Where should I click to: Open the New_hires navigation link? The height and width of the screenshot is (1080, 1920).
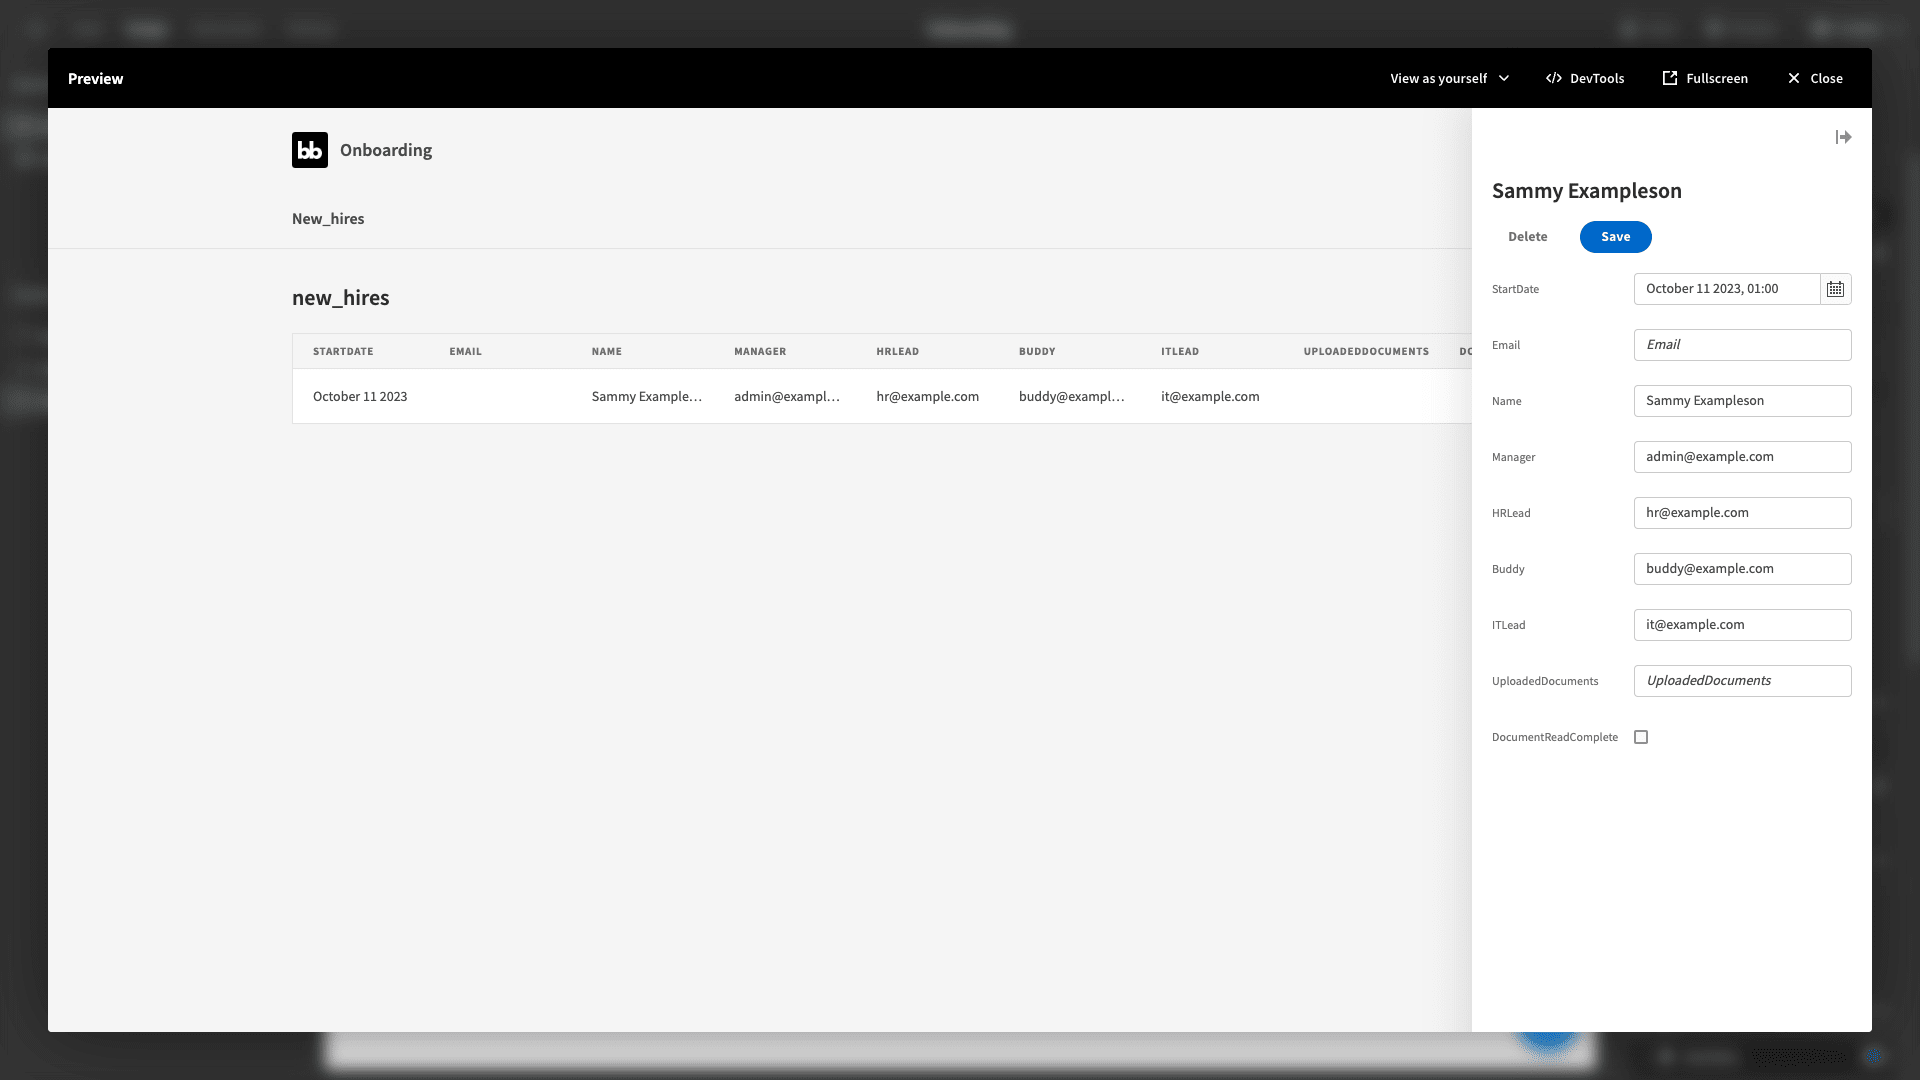click(328, 219)
